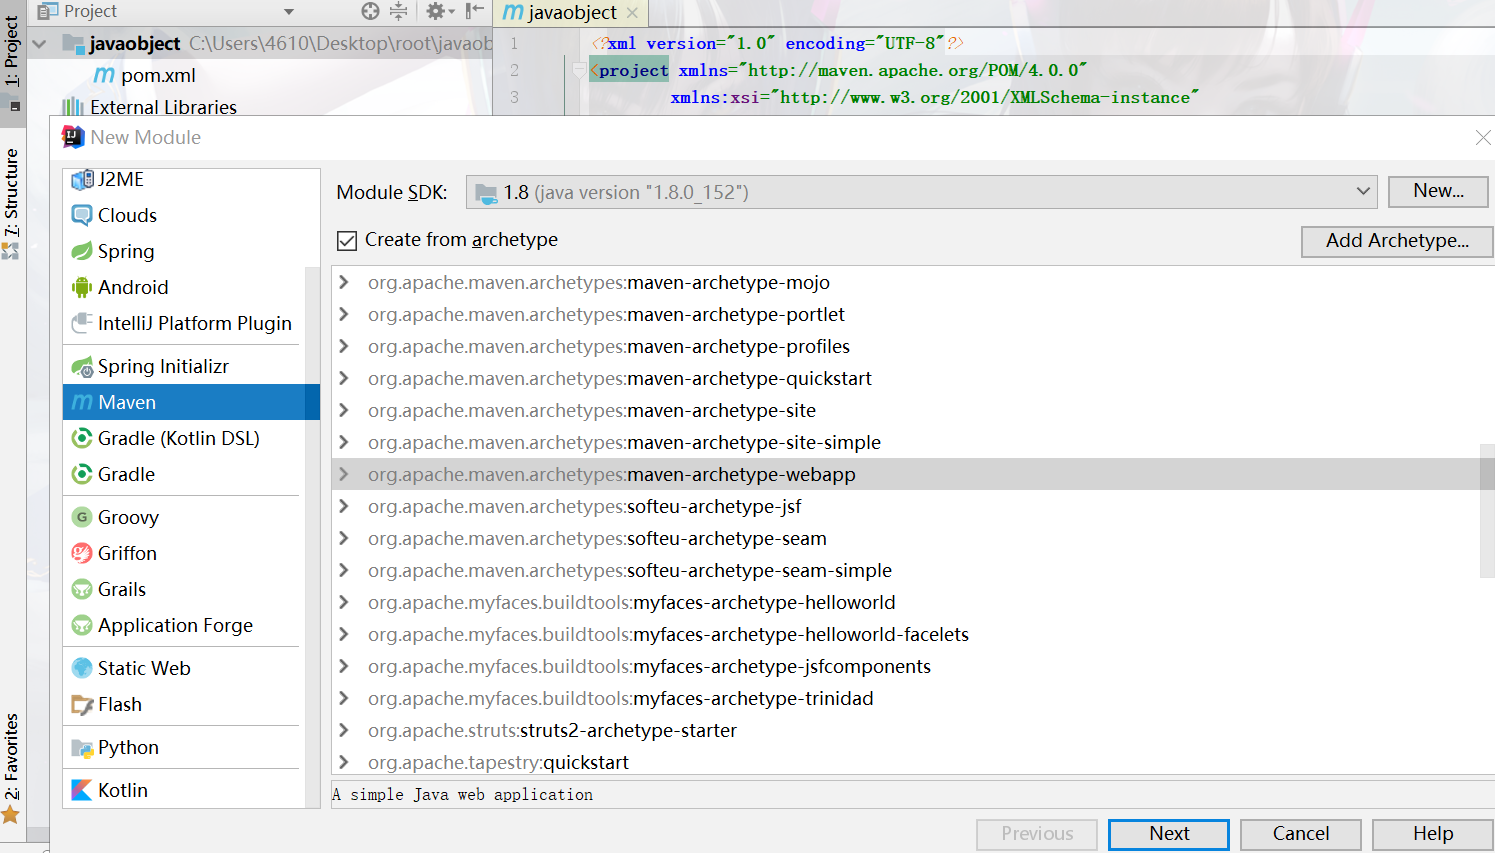The height and width of the screenshot is (853, 1495).
Task: Hide the Project tool window
Action: click(475, 11)
